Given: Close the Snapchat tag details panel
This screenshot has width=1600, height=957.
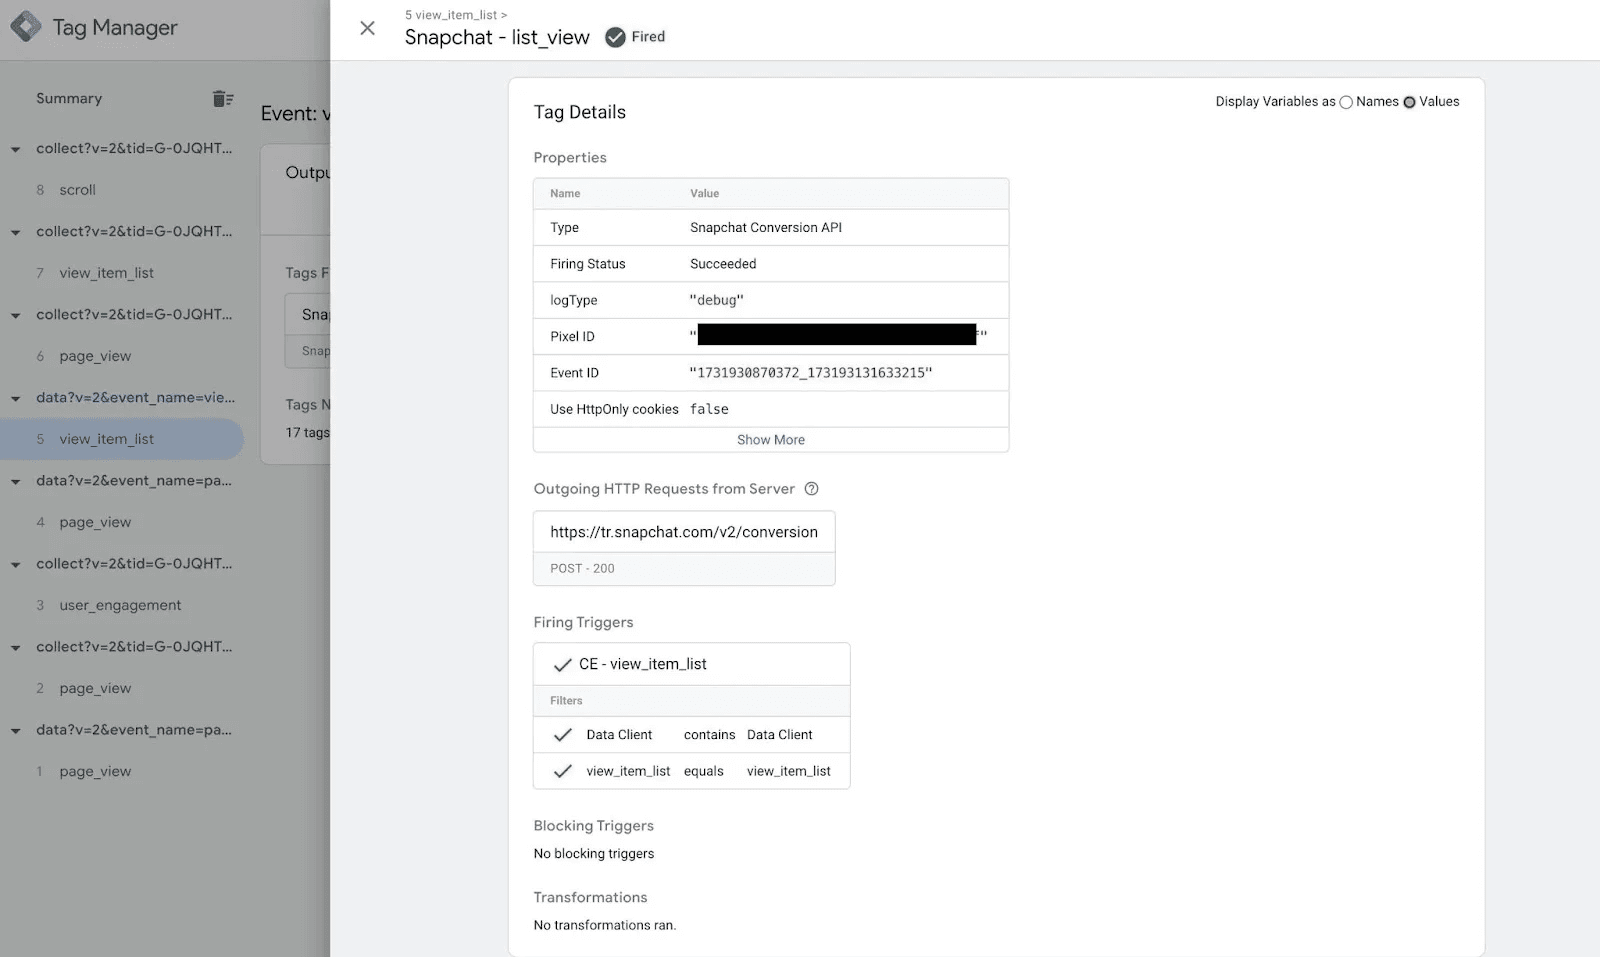Looking at the screenshot, I should [368, 28].
